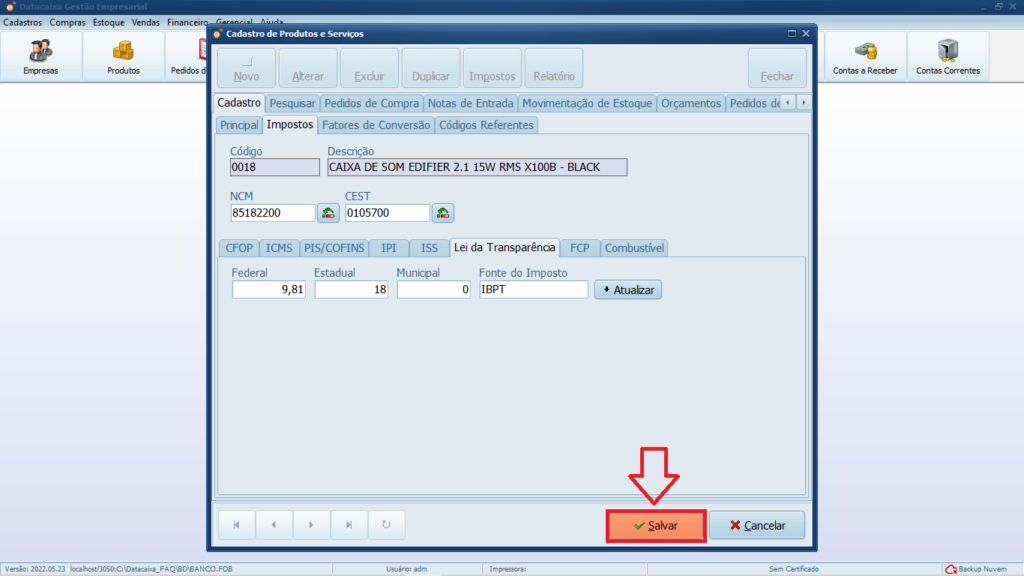Screen dimensions: 1024x576
Task: Switch to the ICMS tab
Action: [279, 248]
